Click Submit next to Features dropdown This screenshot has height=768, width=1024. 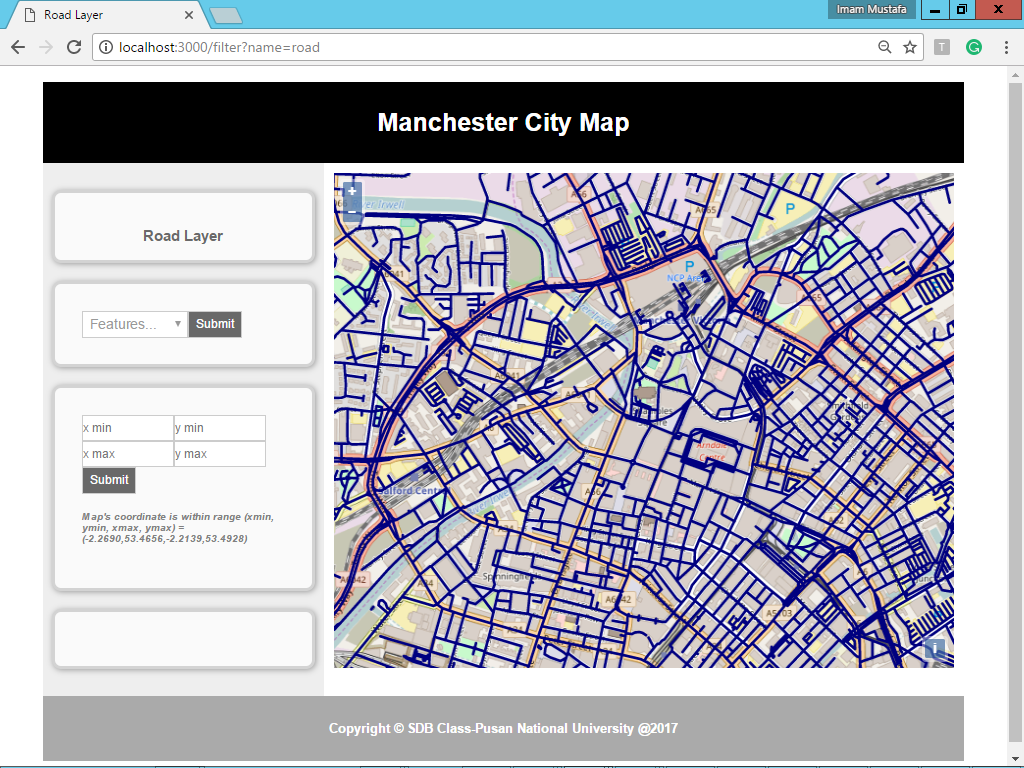click(215, 324)
